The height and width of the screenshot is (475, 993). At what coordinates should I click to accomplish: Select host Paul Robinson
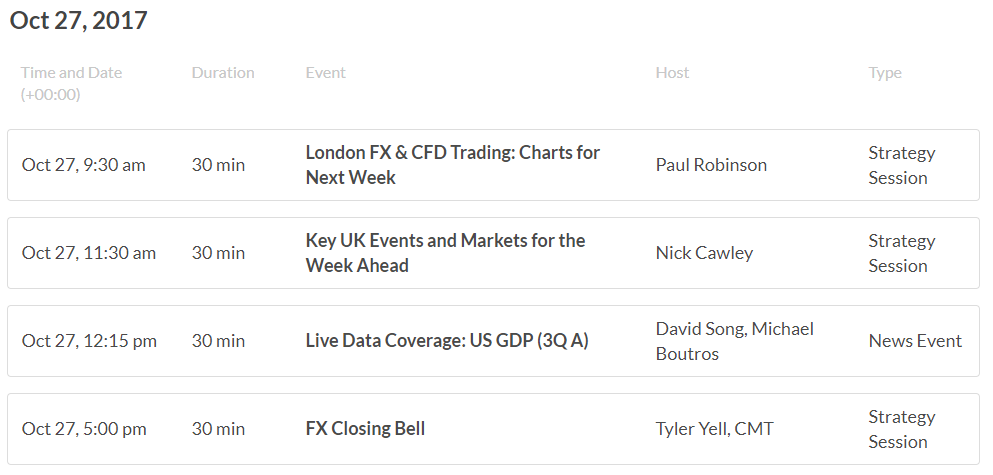click(711, 165)
